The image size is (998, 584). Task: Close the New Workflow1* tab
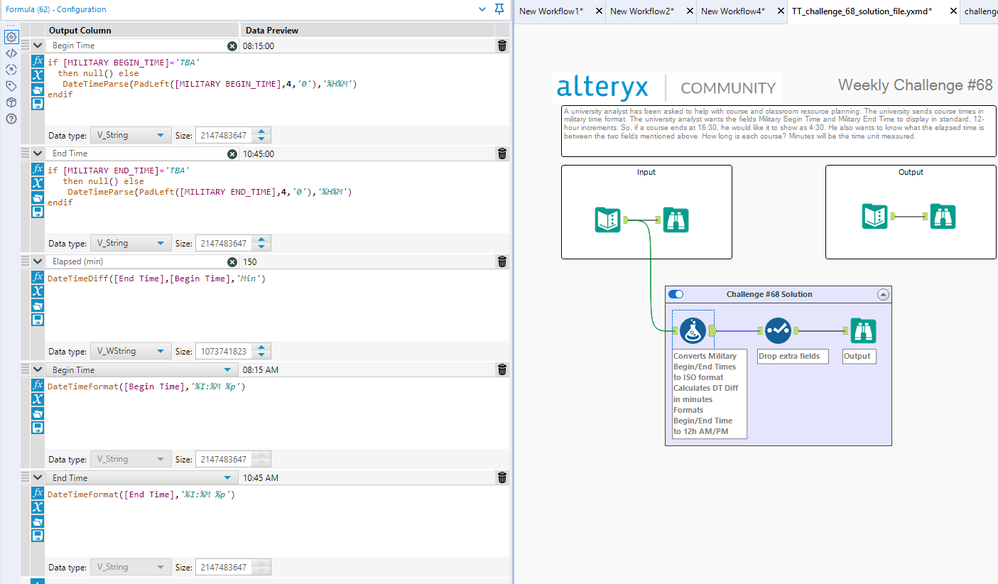tap(599, 11)
